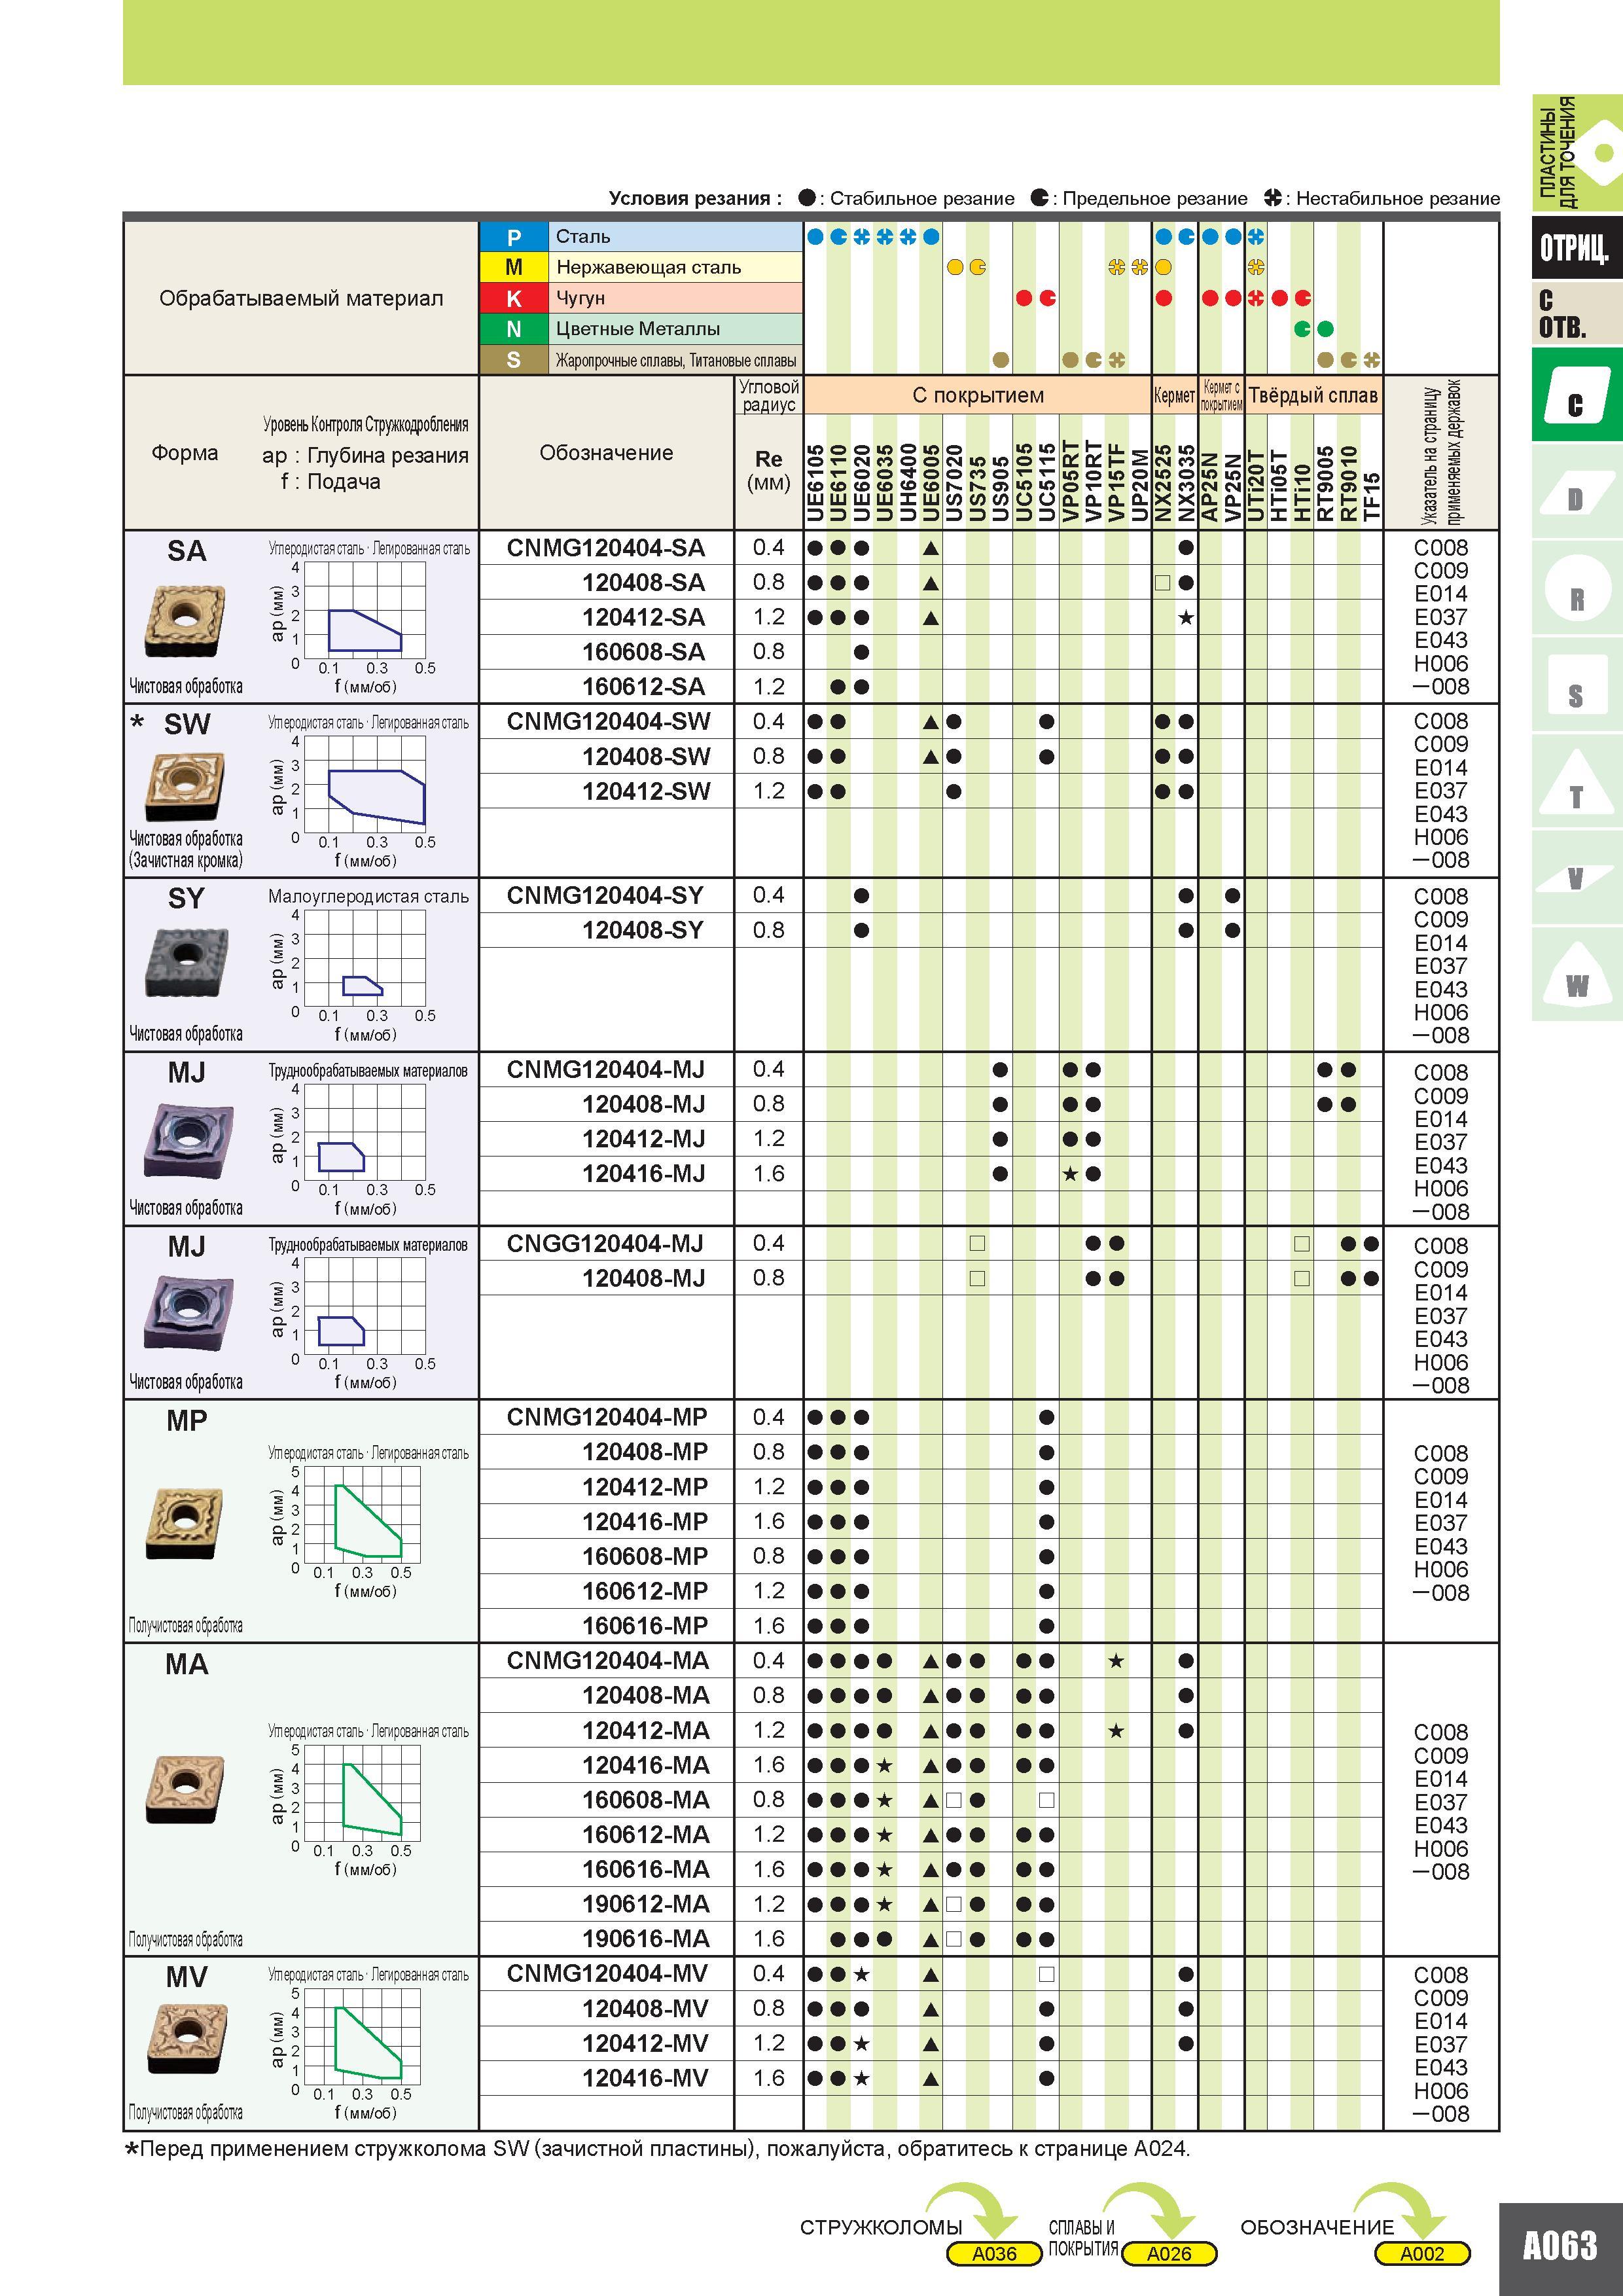Open the A026 grades and coatings page reference
Screen dimensions: 1623x2296
(1169, 2254)
